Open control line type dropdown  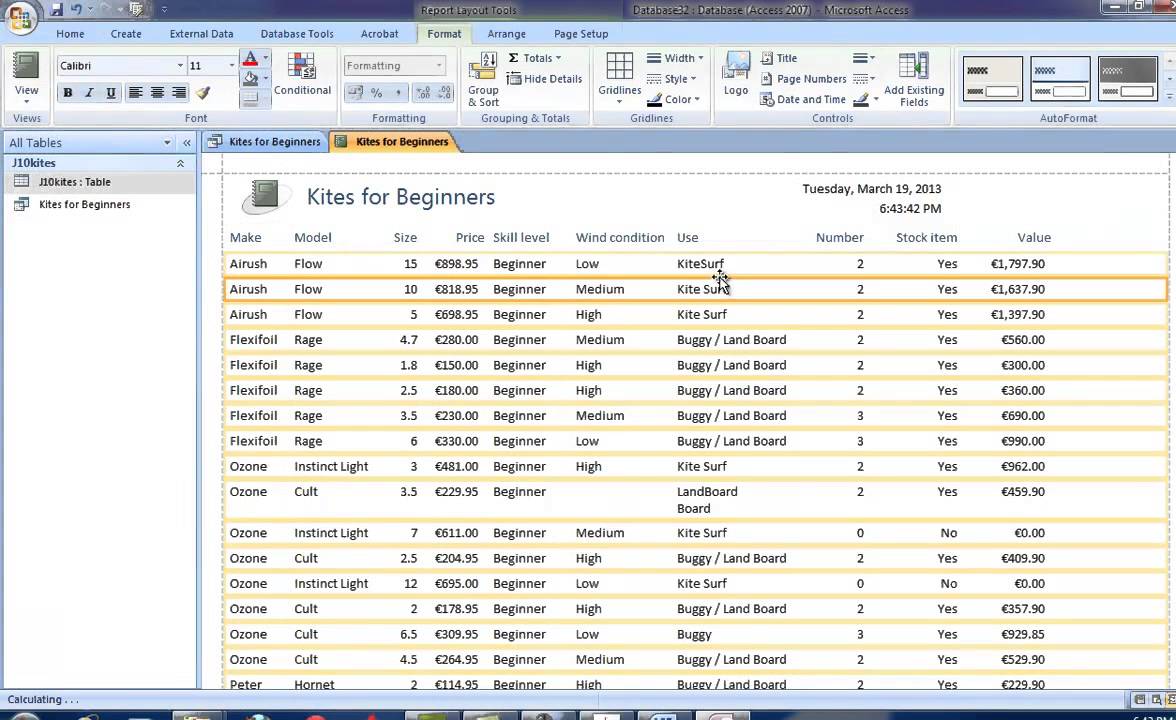[x=863, y=78]
